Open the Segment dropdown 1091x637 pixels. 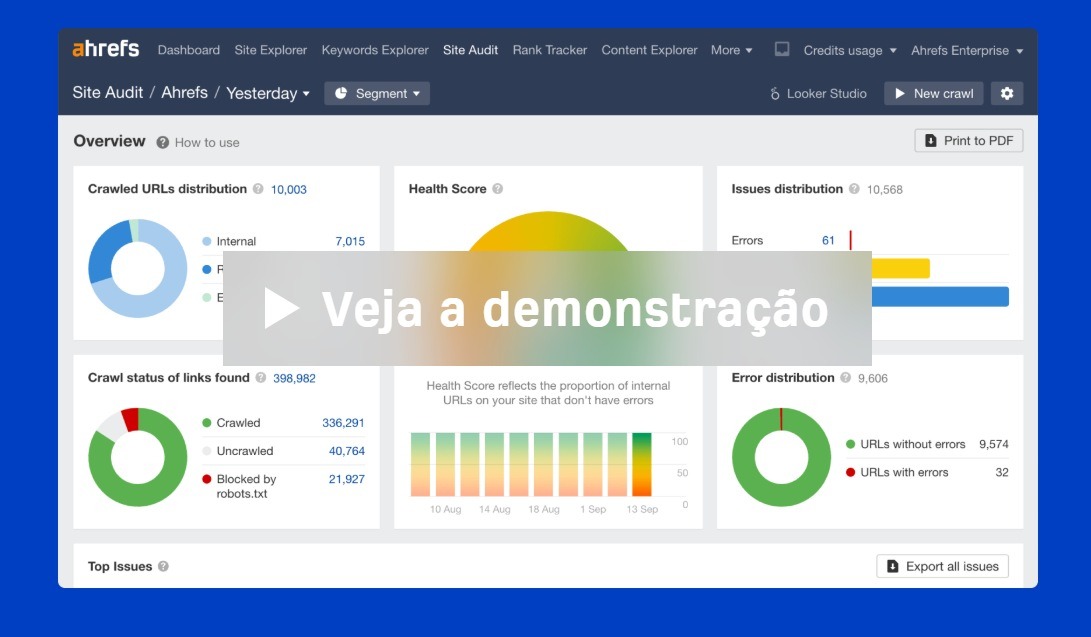[377, 93]
